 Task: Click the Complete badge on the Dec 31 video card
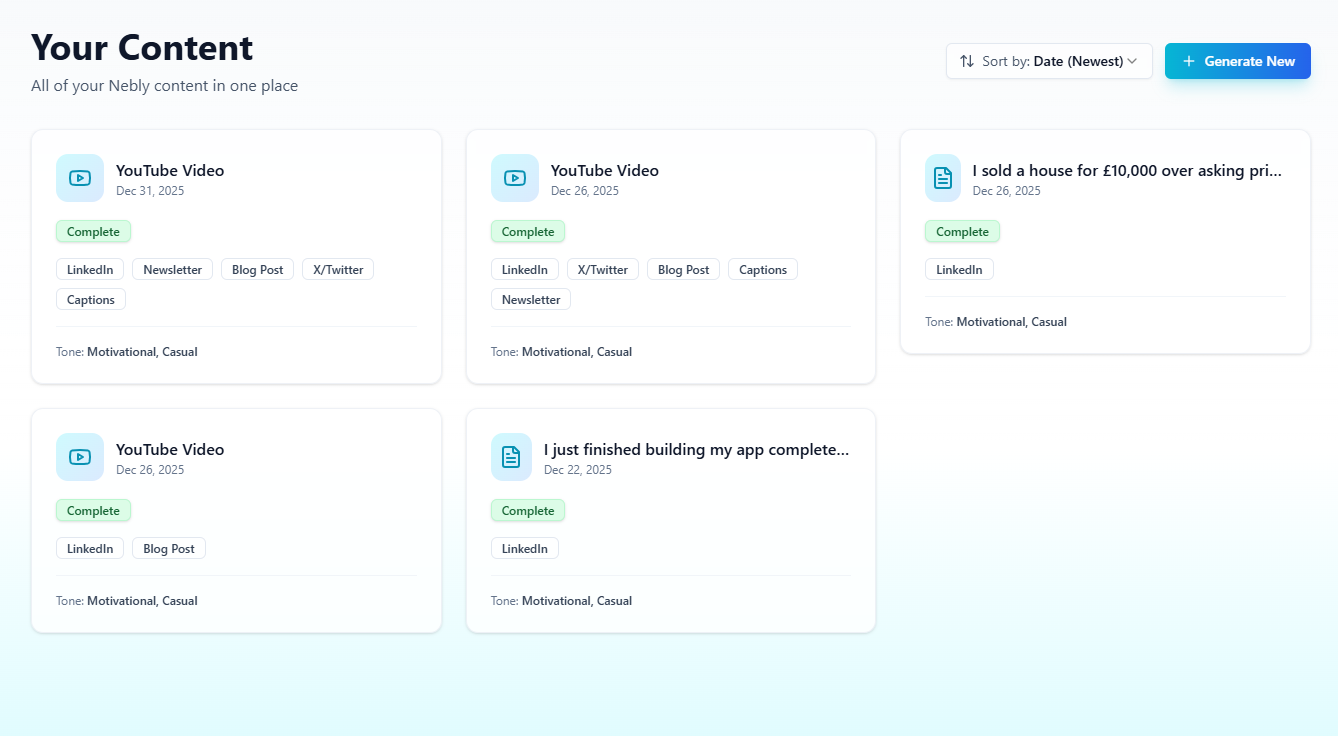coord(93,231)
